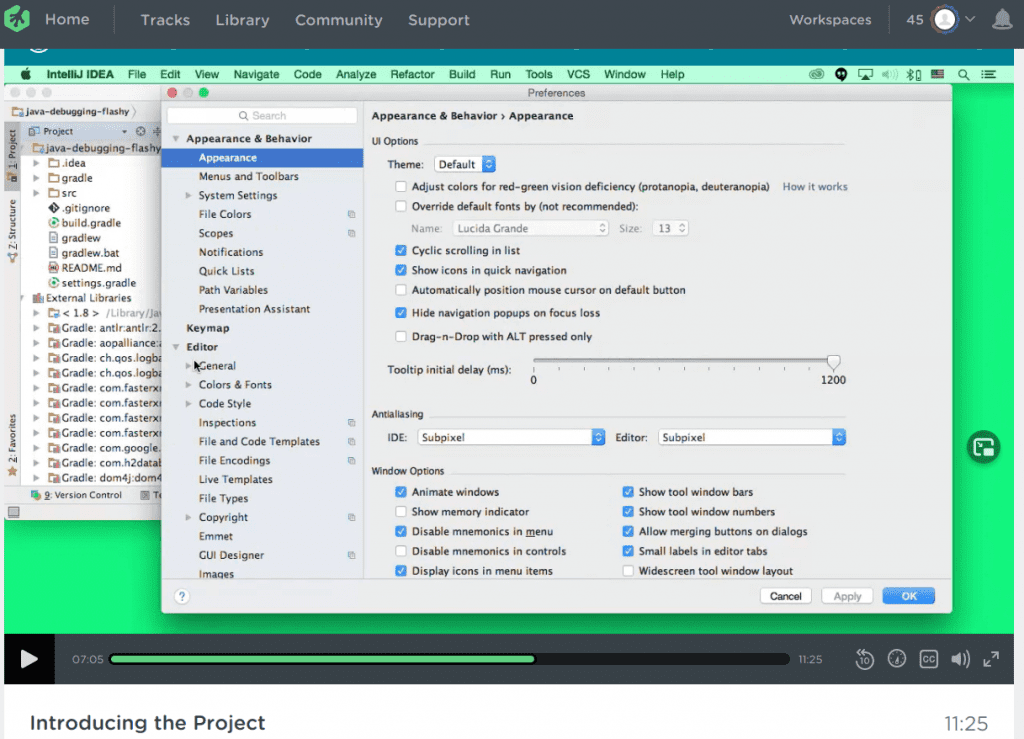This screenshot has width=1024, height=739.
Task: Open Spotlight search magnifier icon
Action: [x=963, y=74]
